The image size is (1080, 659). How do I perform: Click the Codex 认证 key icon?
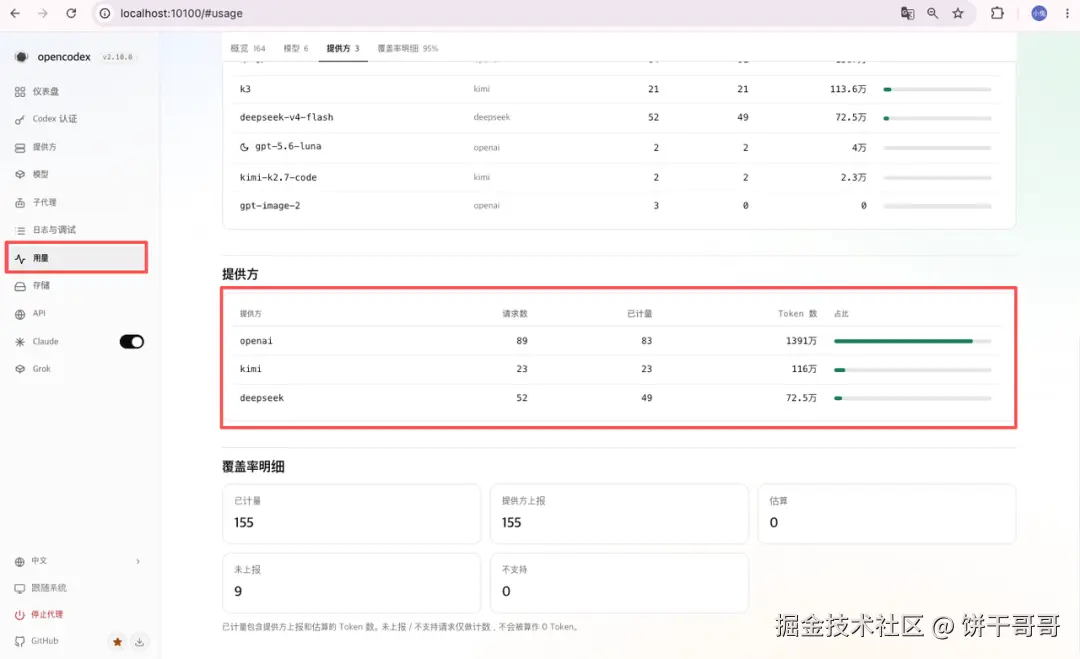point(20,120)
